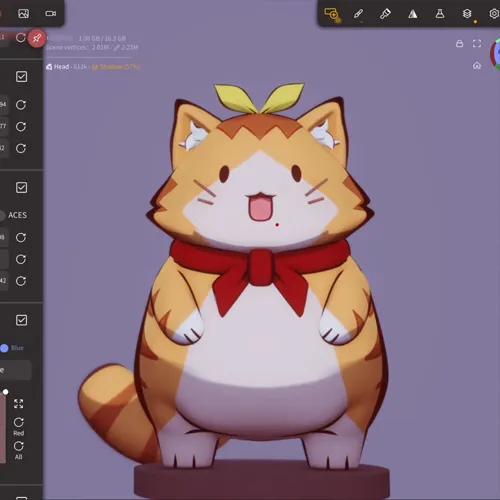Reset the value beside the 77 field

pos(21,127)
